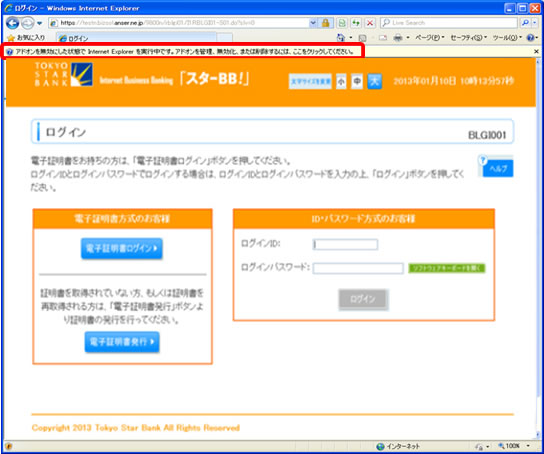Click the Copyright 2013 Tokyo Star Bank footer text
Viewport: 544px width, 454px height.
136,428
